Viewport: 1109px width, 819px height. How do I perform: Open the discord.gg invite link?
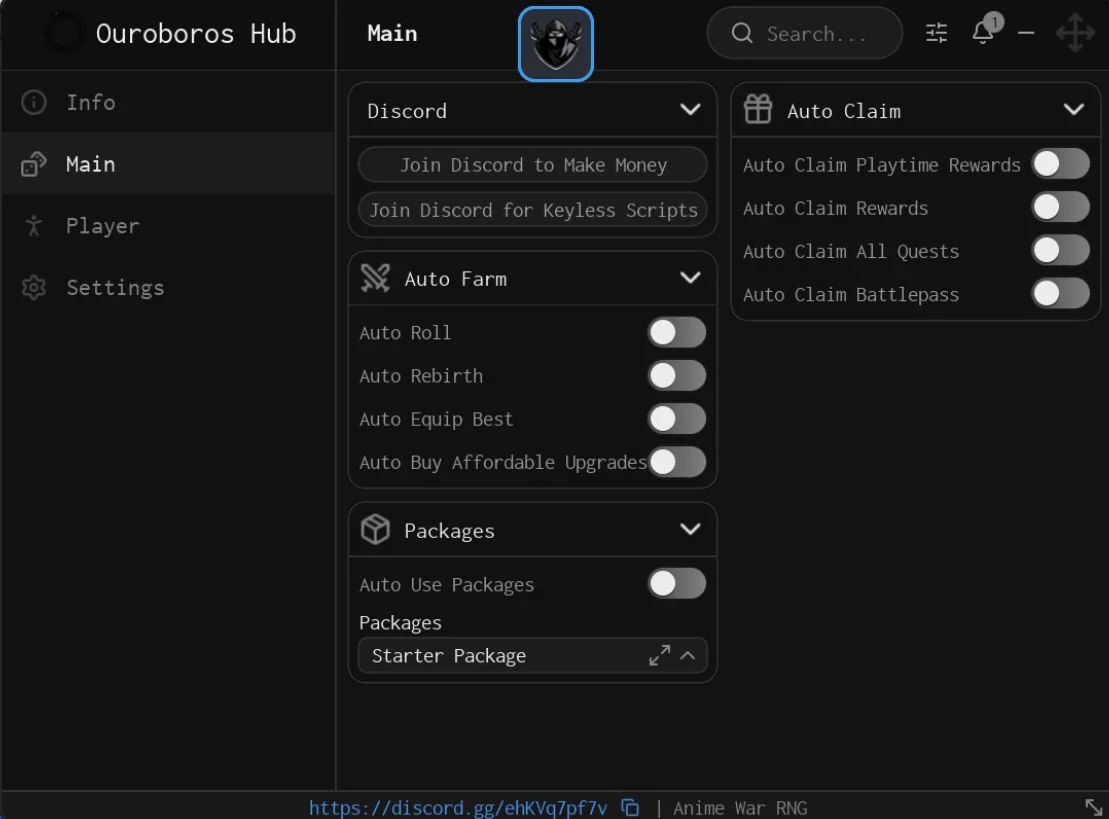pos(458,808)
